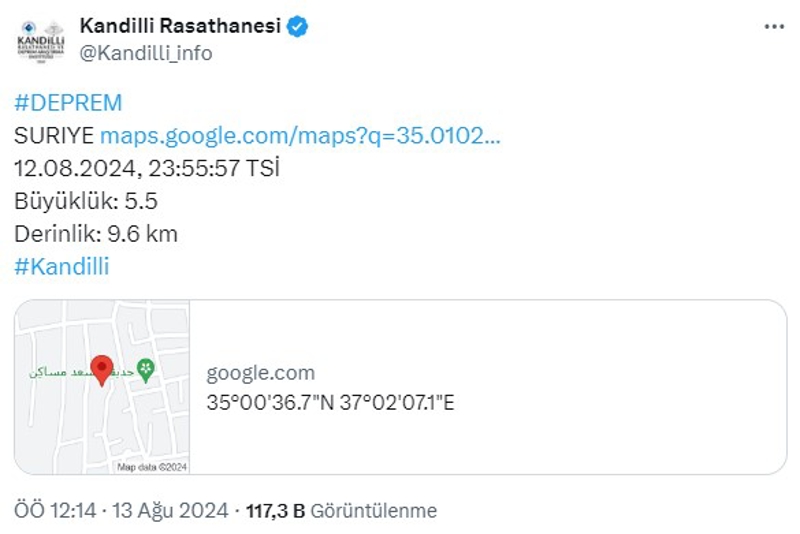This screenshot has height=534, width=800.
Task: Click the SURIYE location text
Action: [x=55, y=136]
